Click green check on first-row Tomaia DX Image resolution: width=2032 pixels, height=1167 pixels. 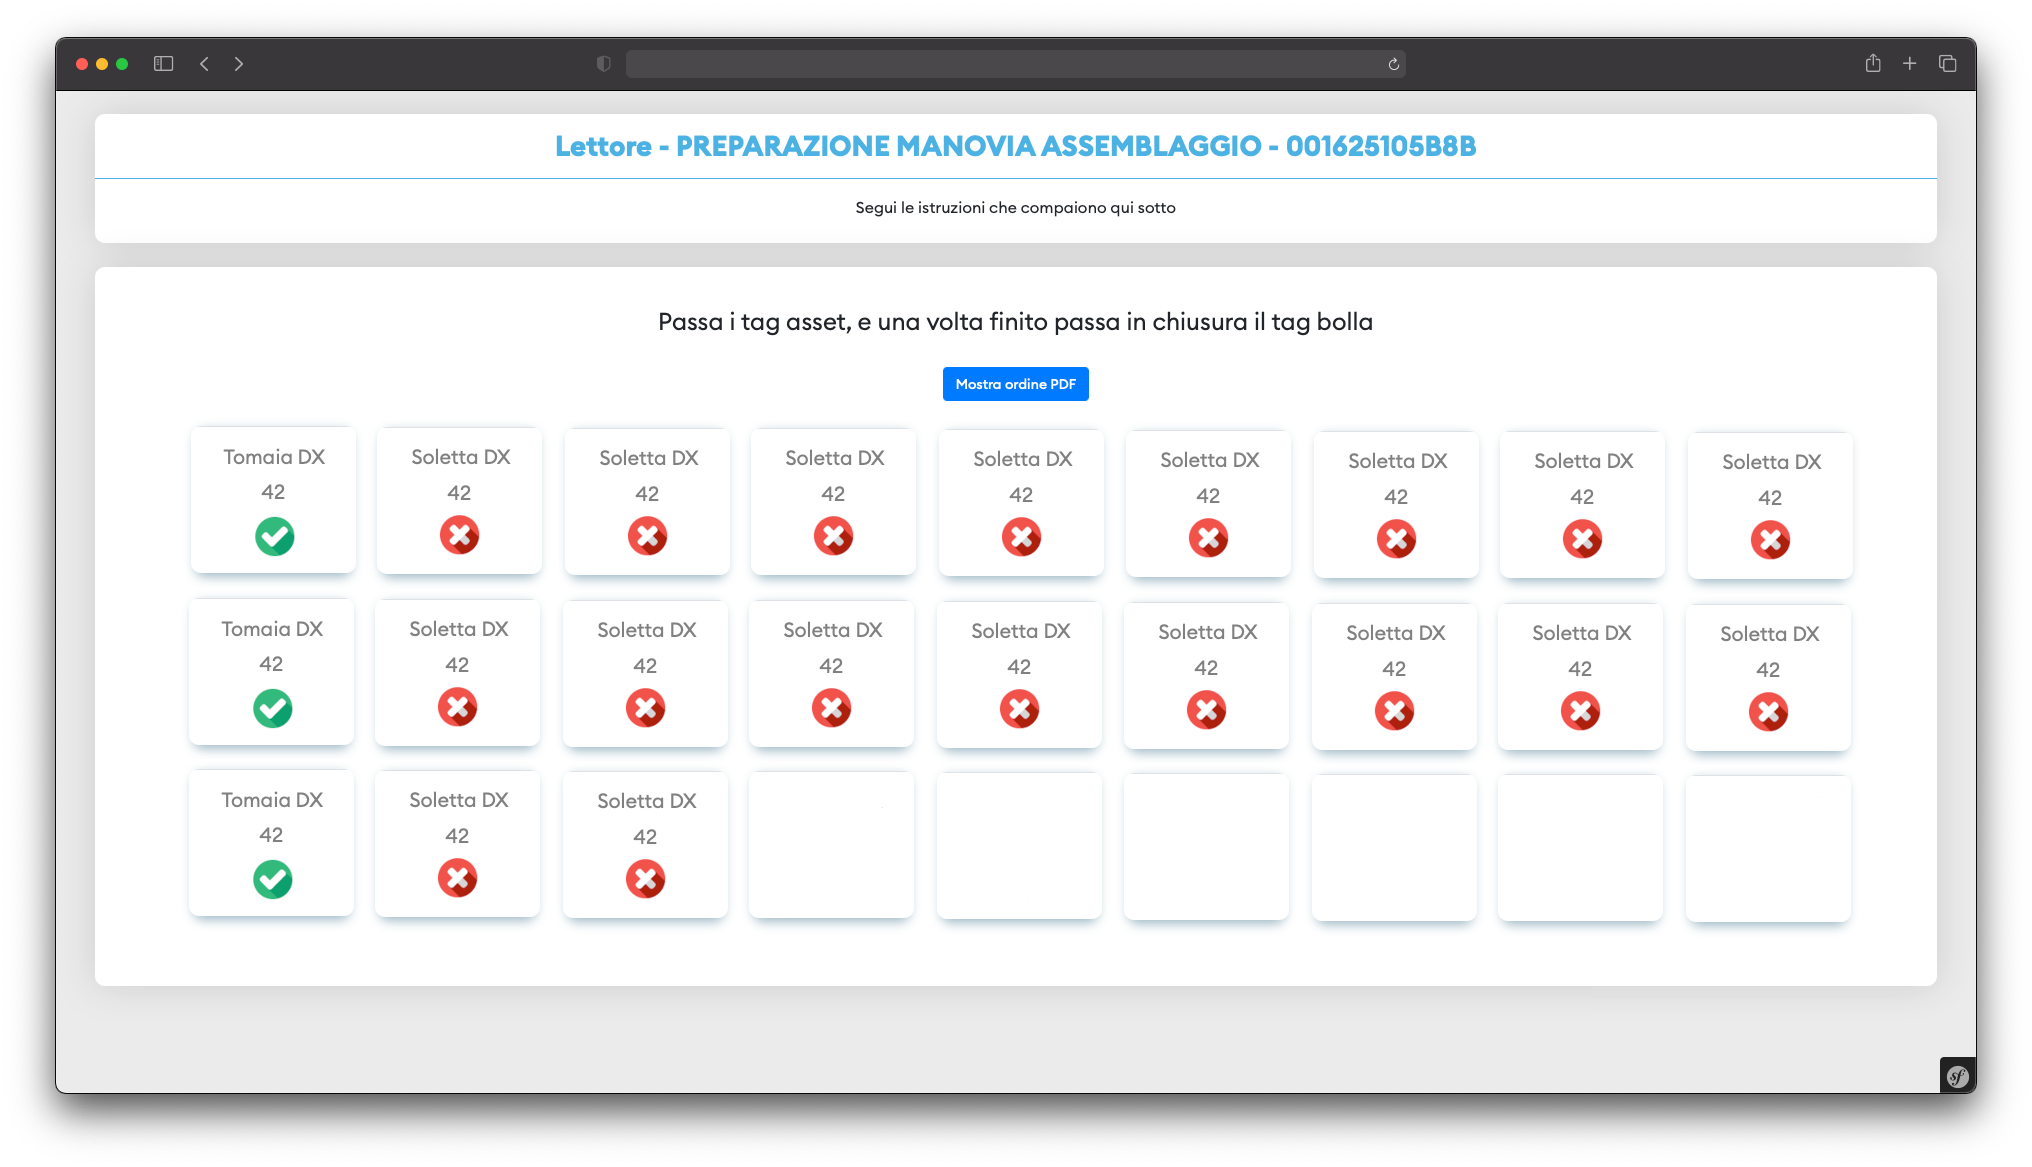(274, 537)
